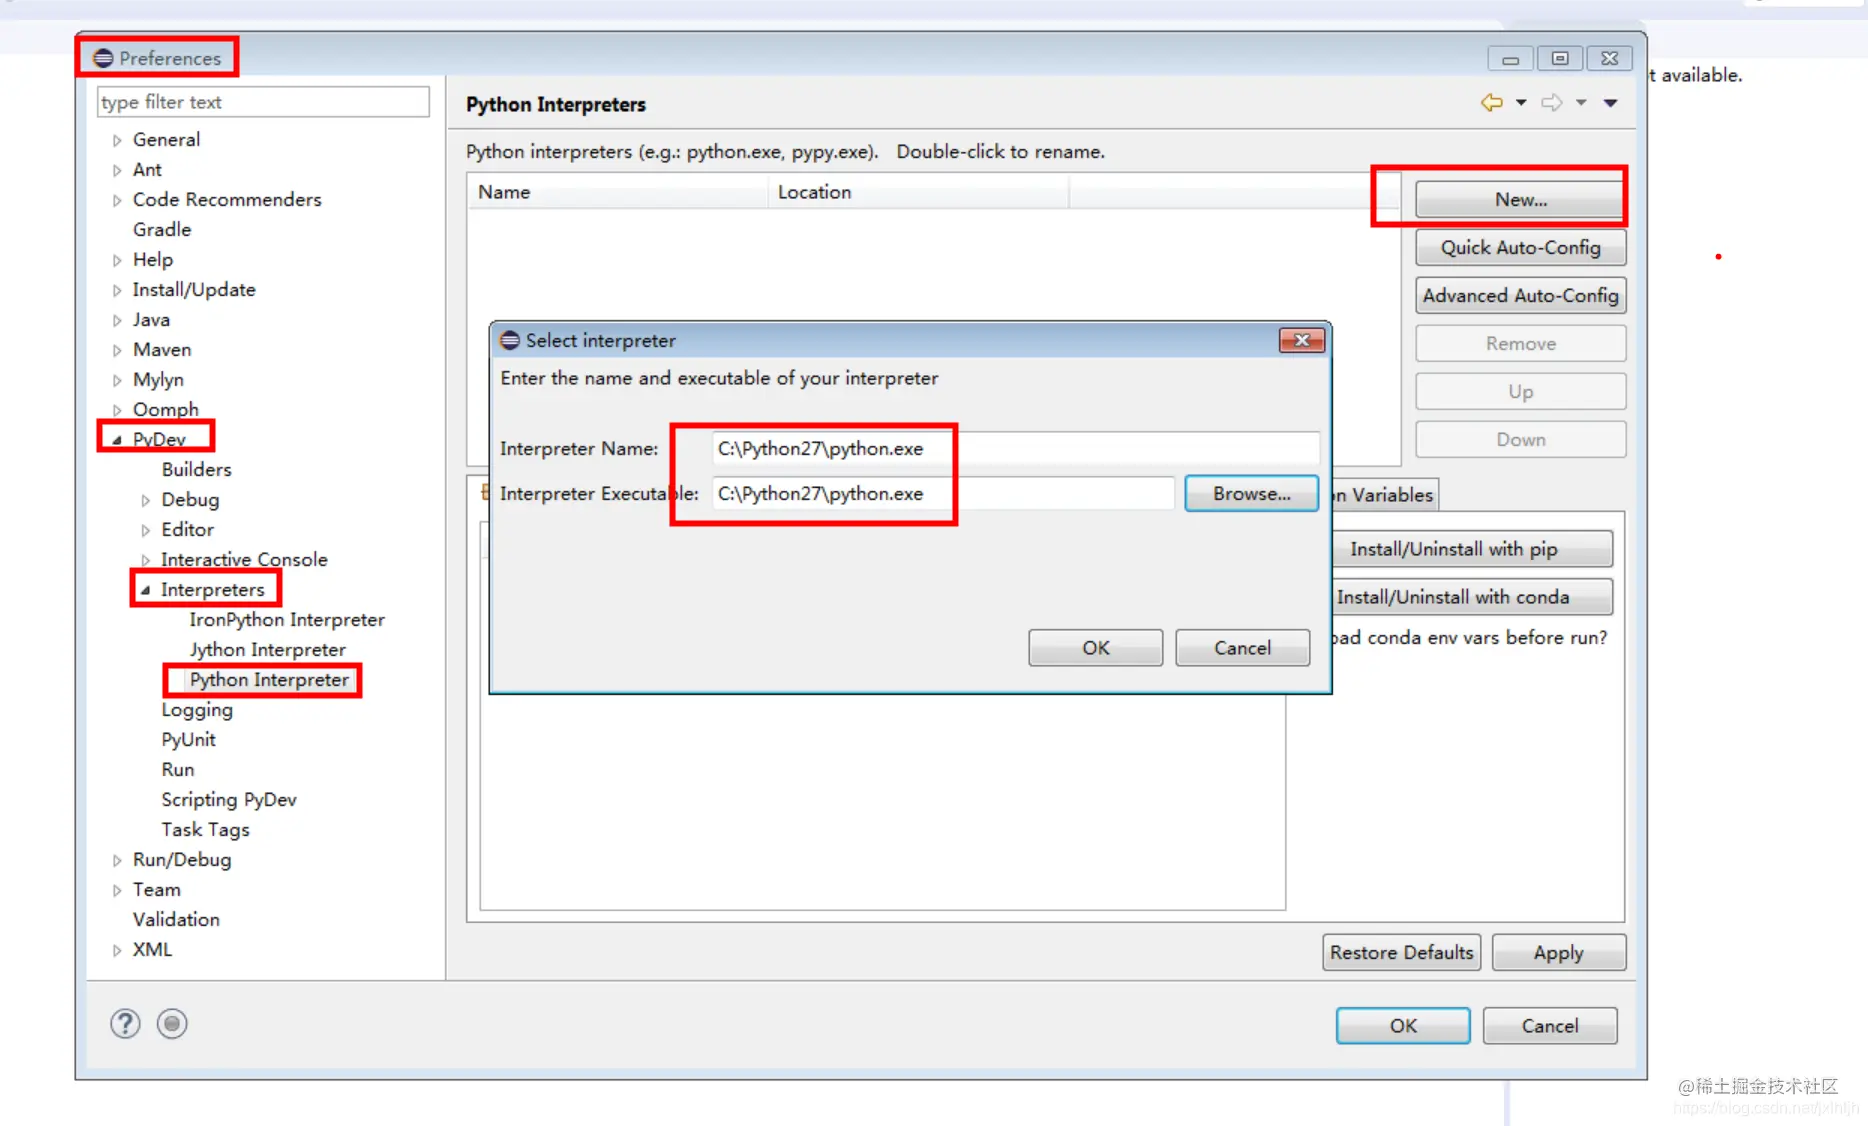The width and height of the screenshot is (1868, 1126).
Task: Click Browse... for interpreter executable
Action: [1251, 494]
